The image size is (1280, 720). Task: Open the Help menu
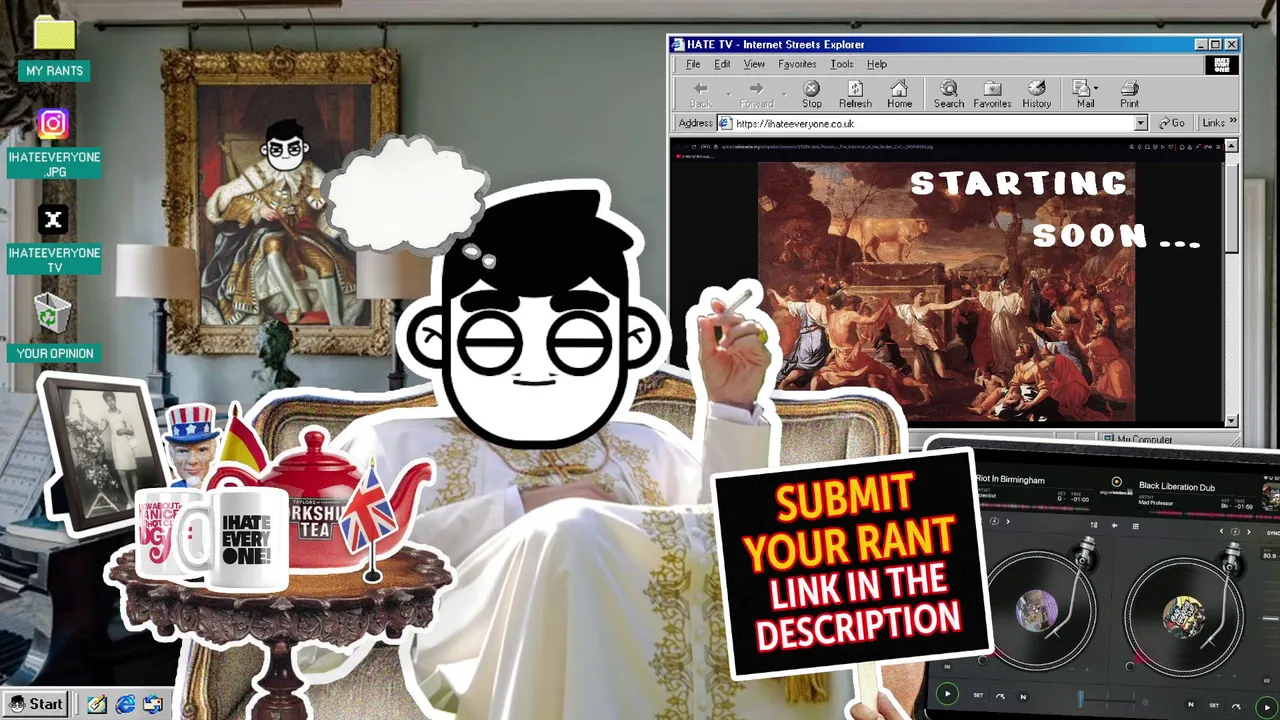pyautogui.click(x=877, y=64)
